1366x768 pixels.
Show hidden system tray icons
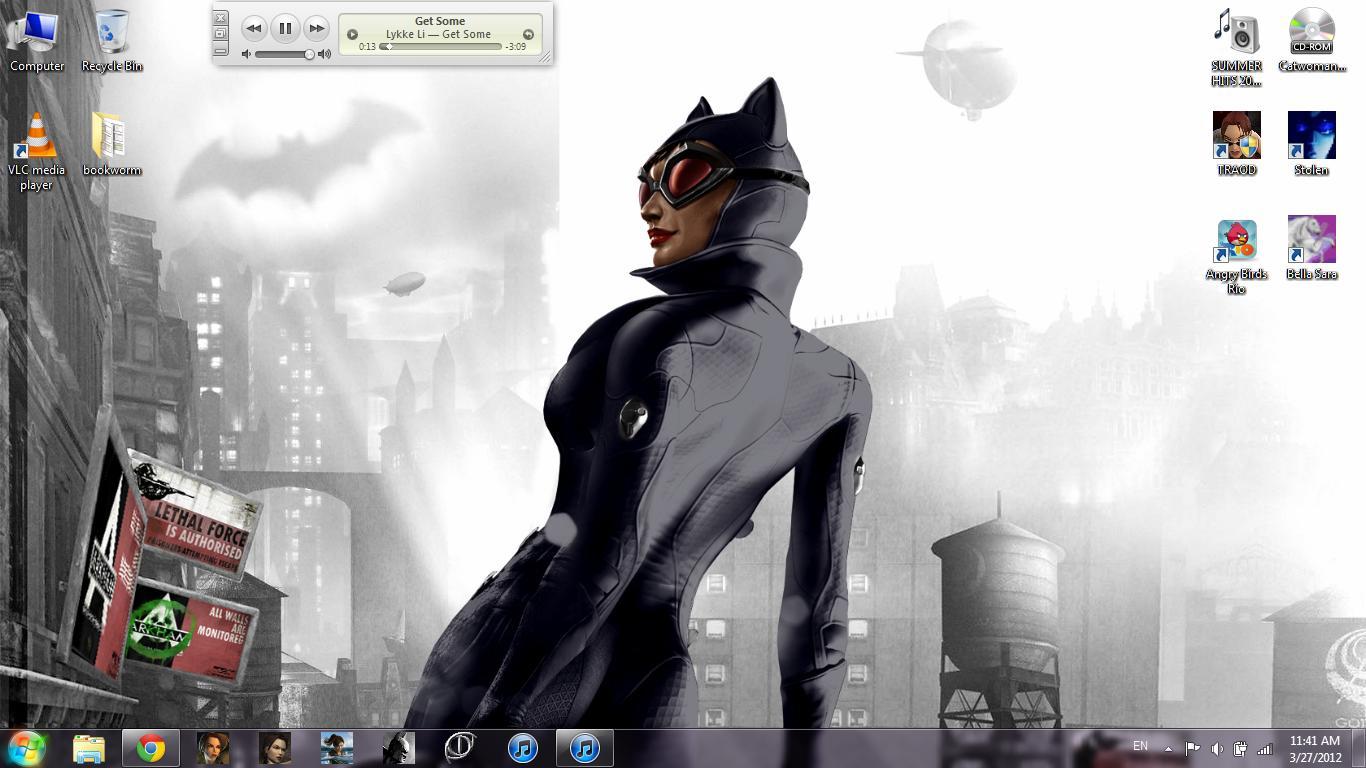1168,748
